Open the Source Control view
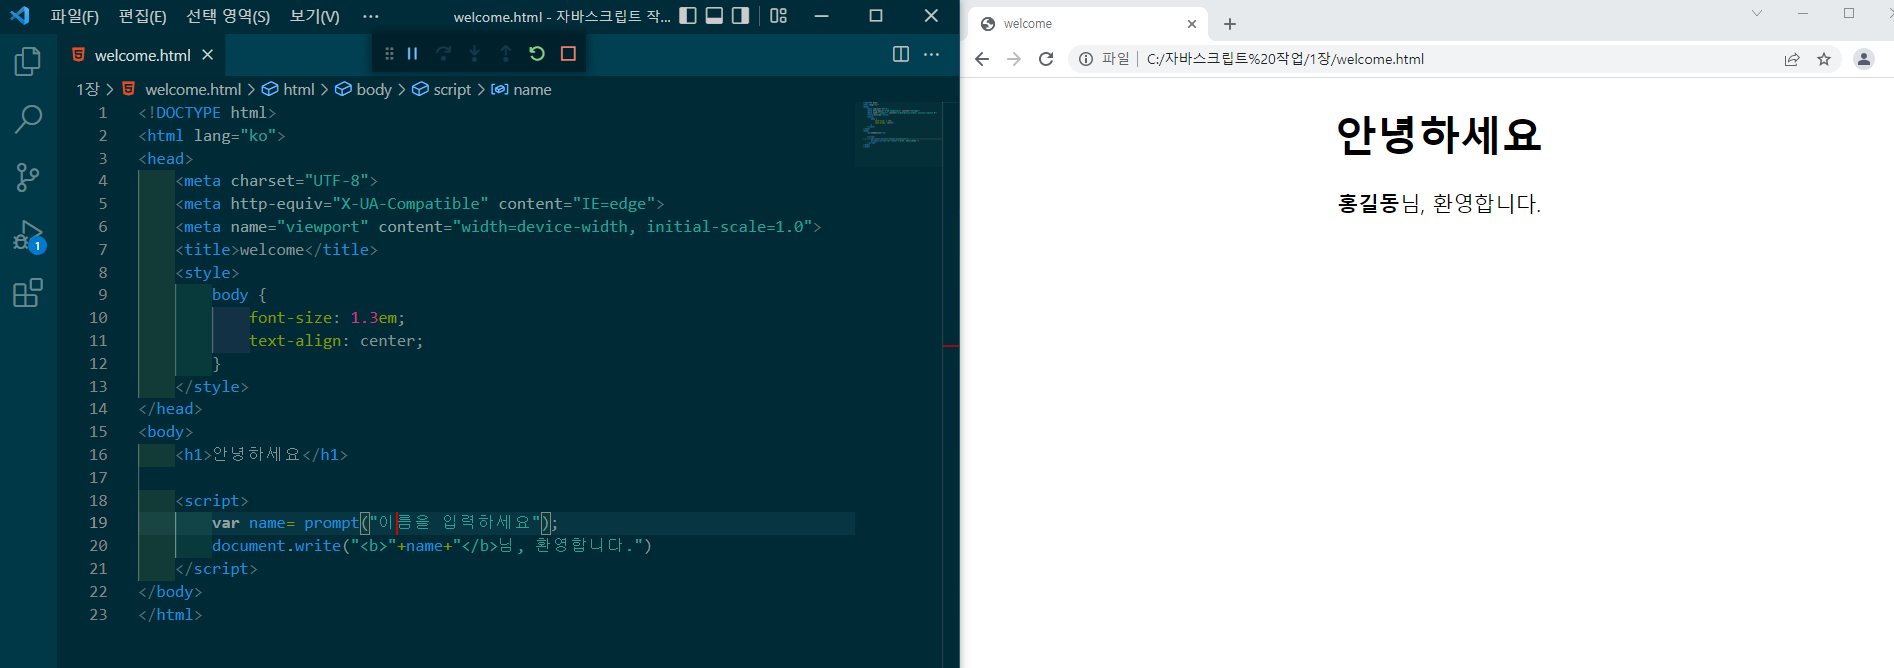 [28, 178]
